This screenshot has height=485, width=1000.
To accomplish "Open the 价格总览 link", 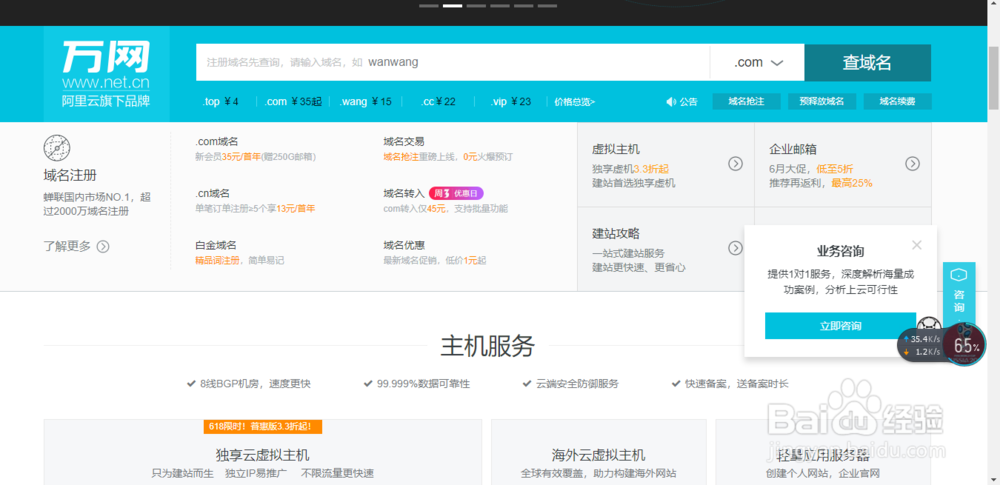I will point(574,101).
